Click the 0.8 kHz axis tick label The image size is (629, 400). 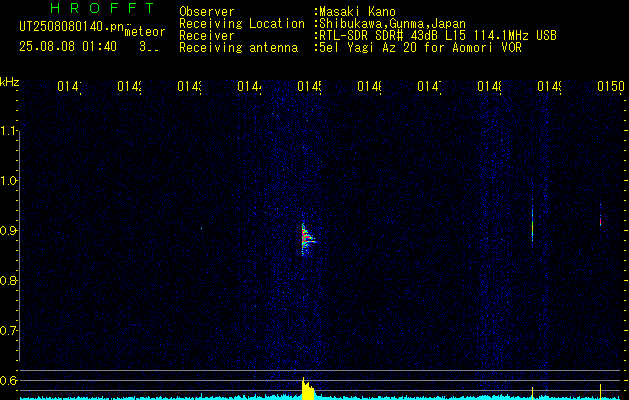pyautogui.click(x=8, y=280)
